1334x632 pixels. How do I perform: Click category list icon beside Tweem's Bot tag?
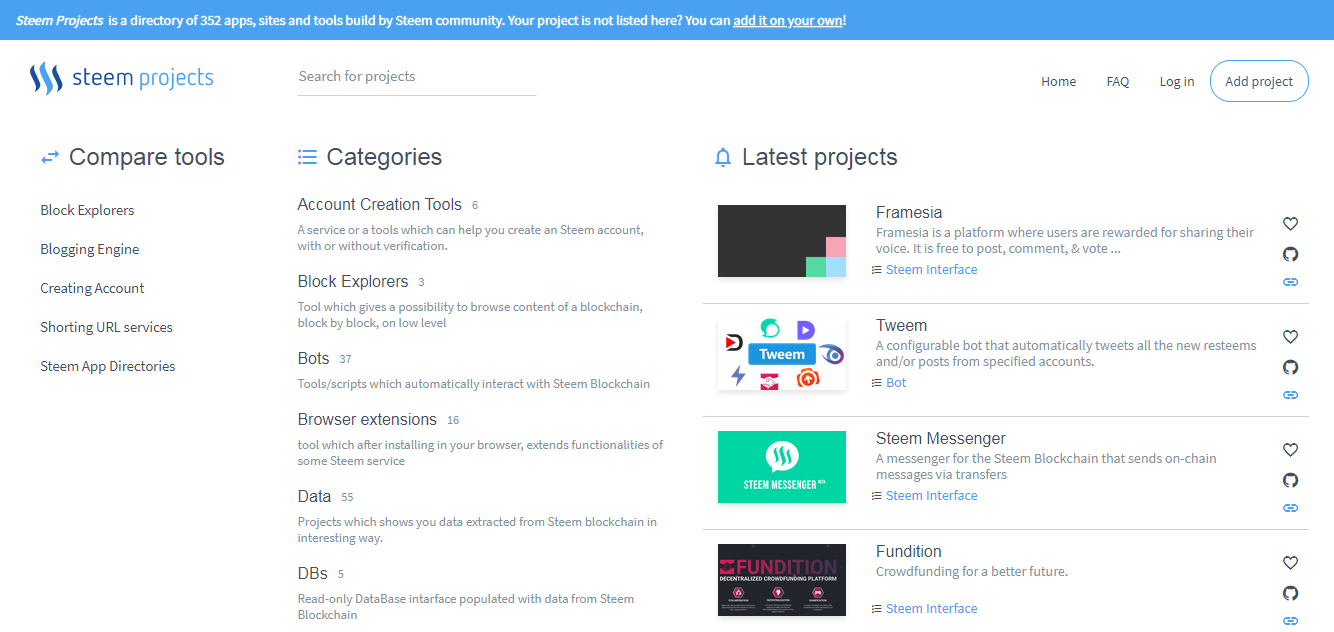click(877, 383)
